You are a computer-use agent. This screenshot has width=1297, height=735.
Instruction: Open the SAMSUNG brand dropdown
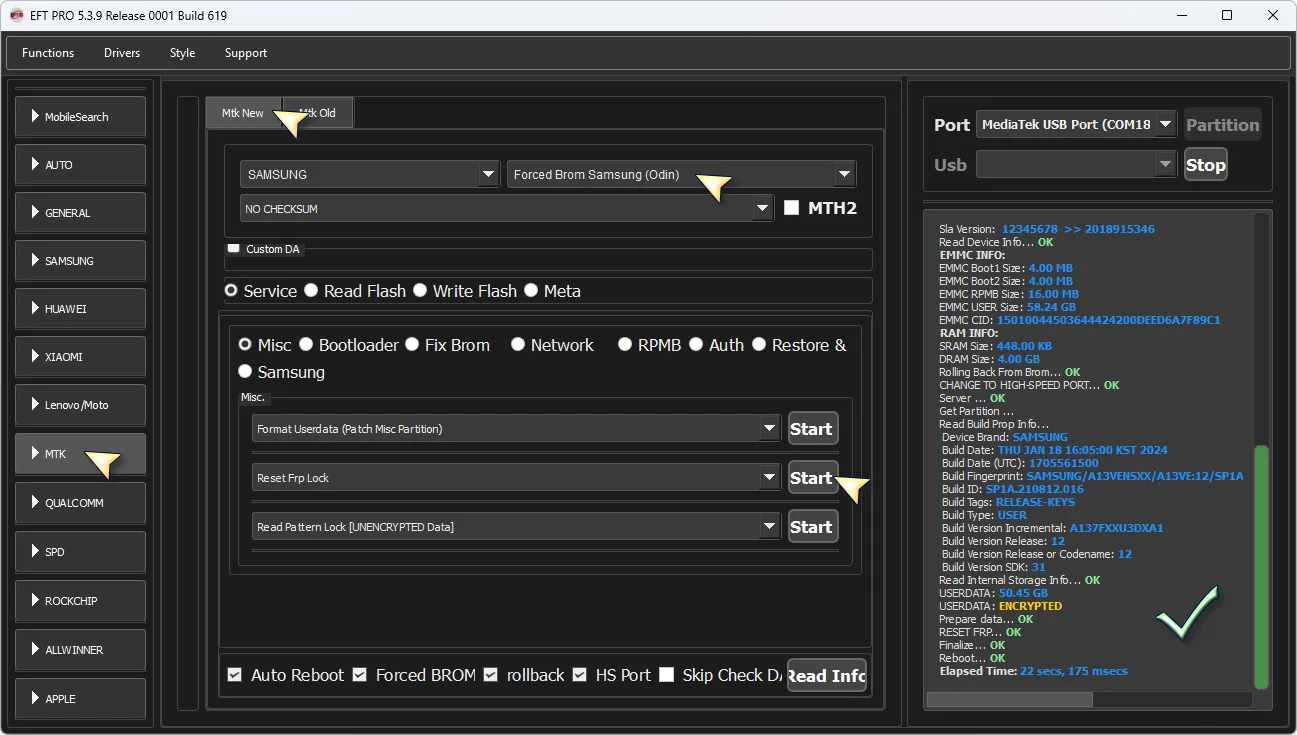[488, 174]
